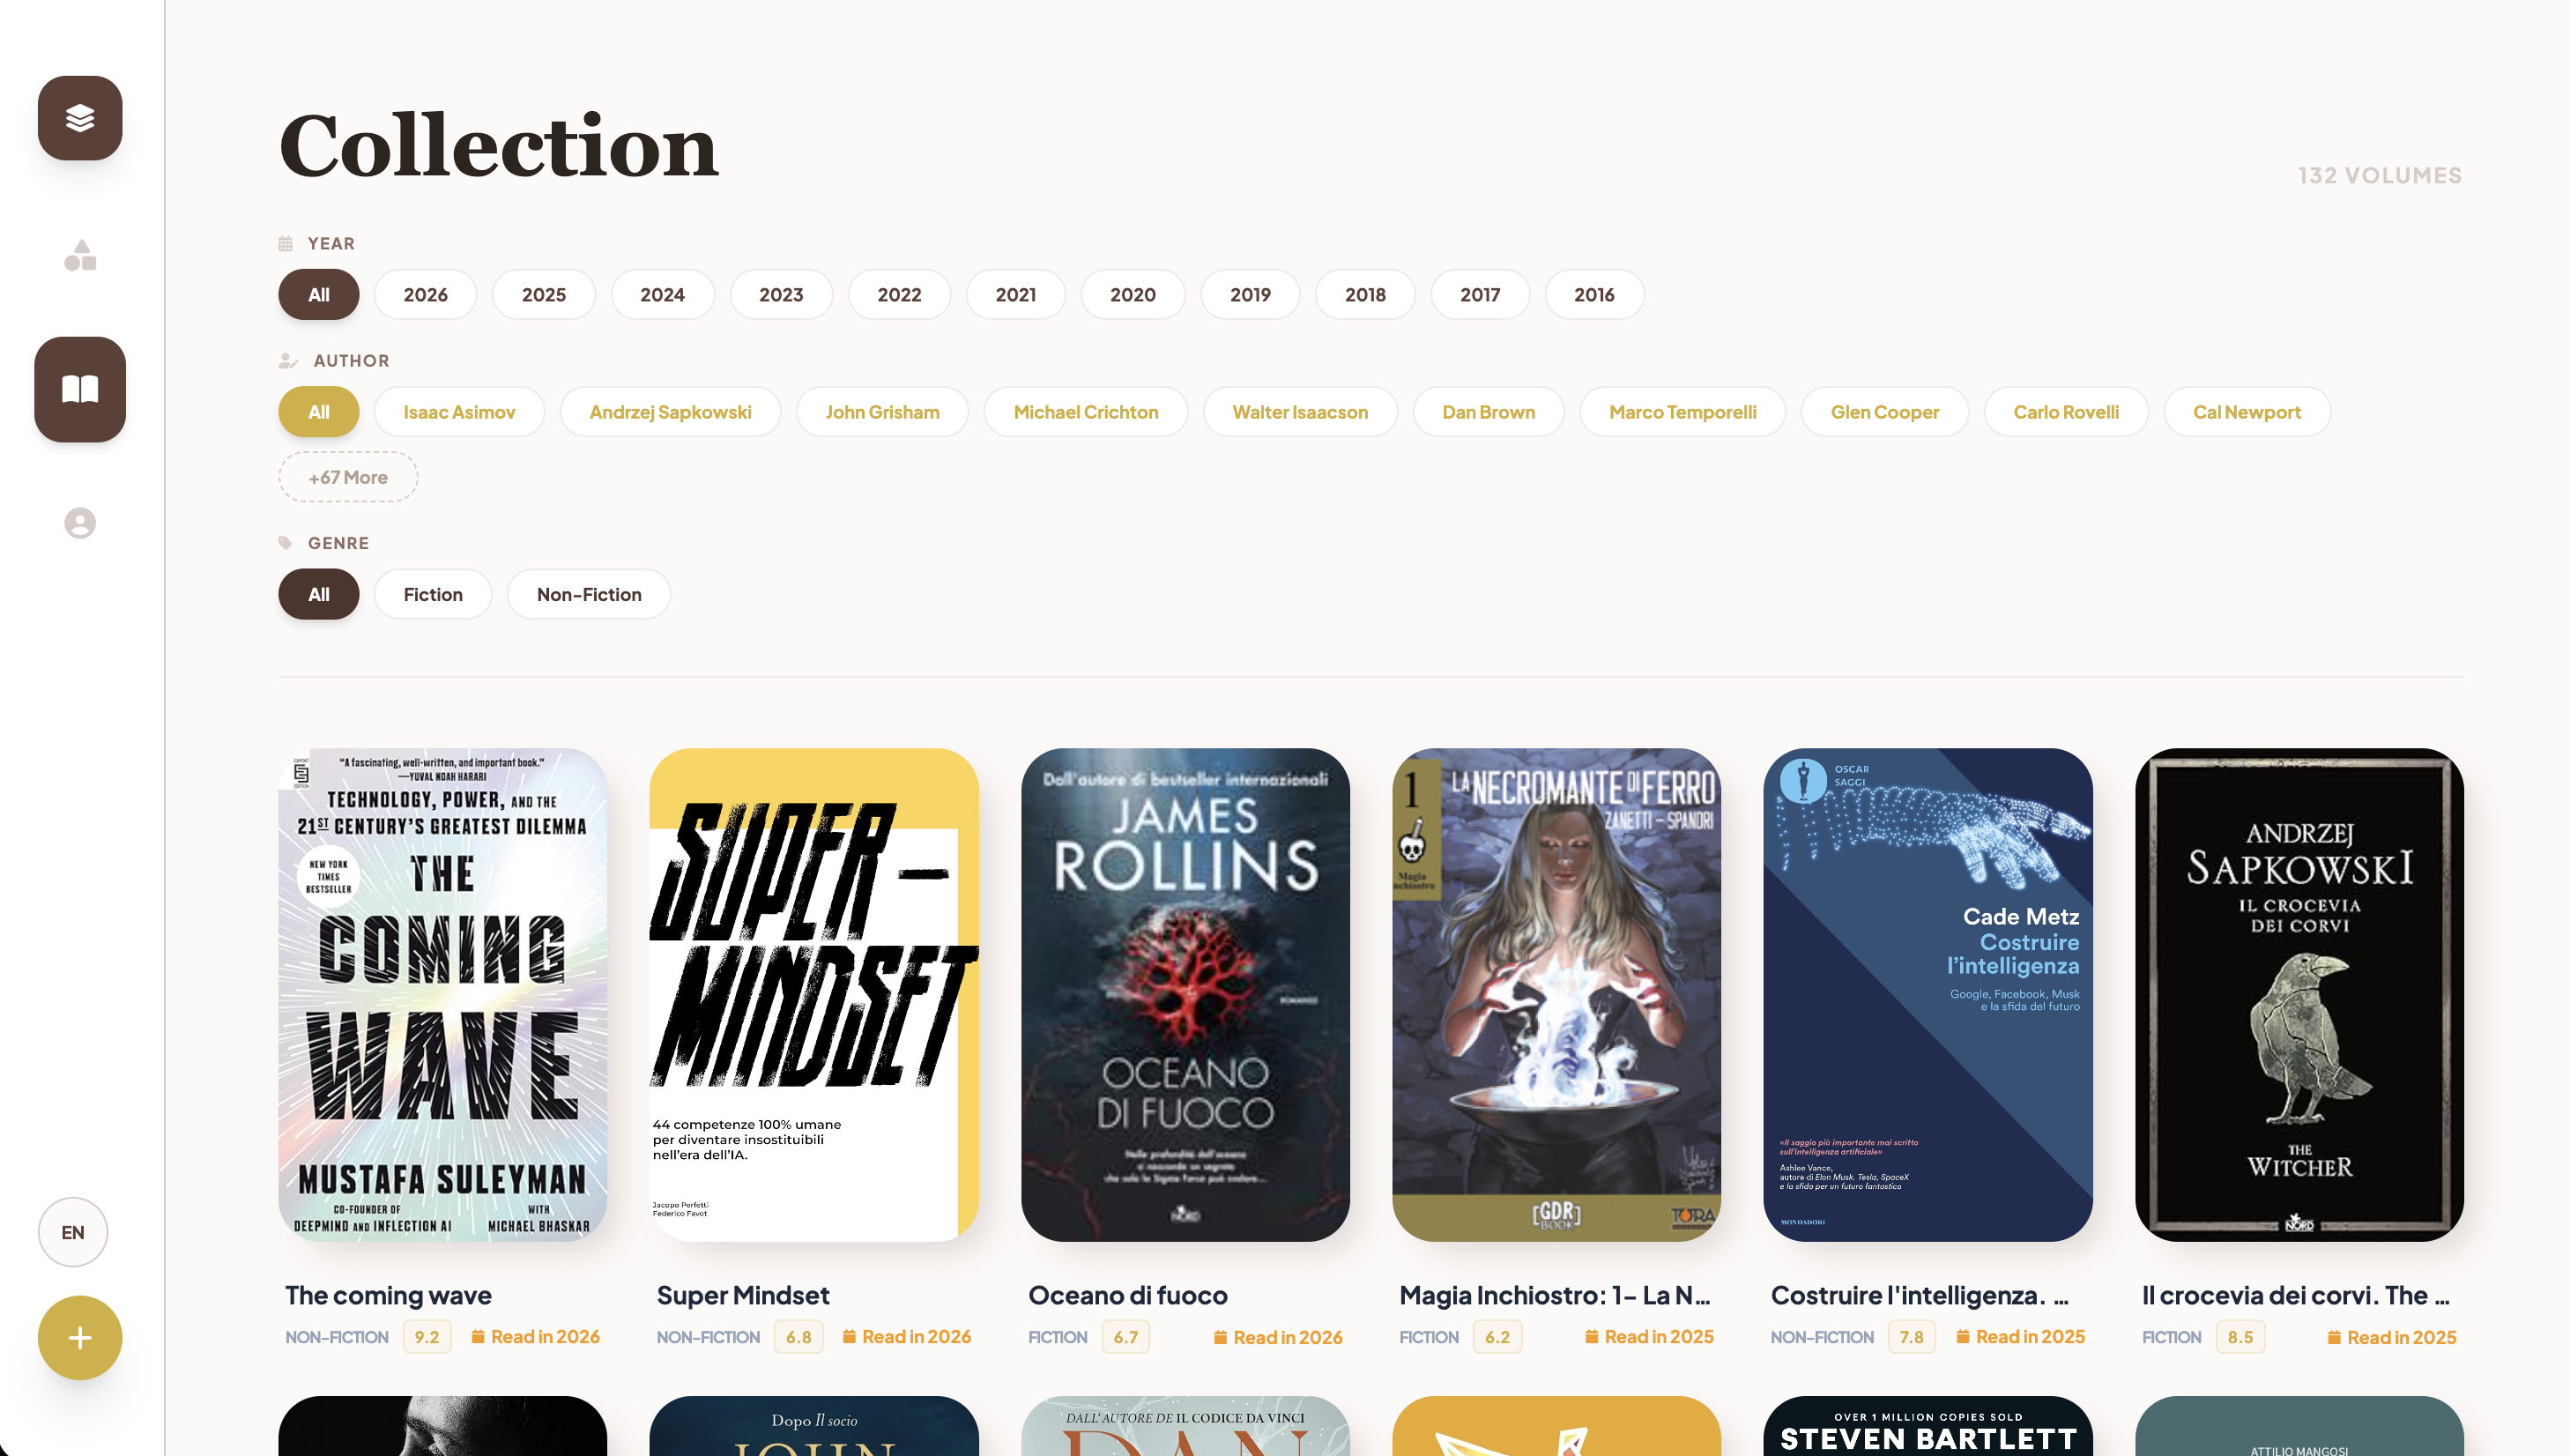
Task: Expand authors with +67 More
Action: 348,477
